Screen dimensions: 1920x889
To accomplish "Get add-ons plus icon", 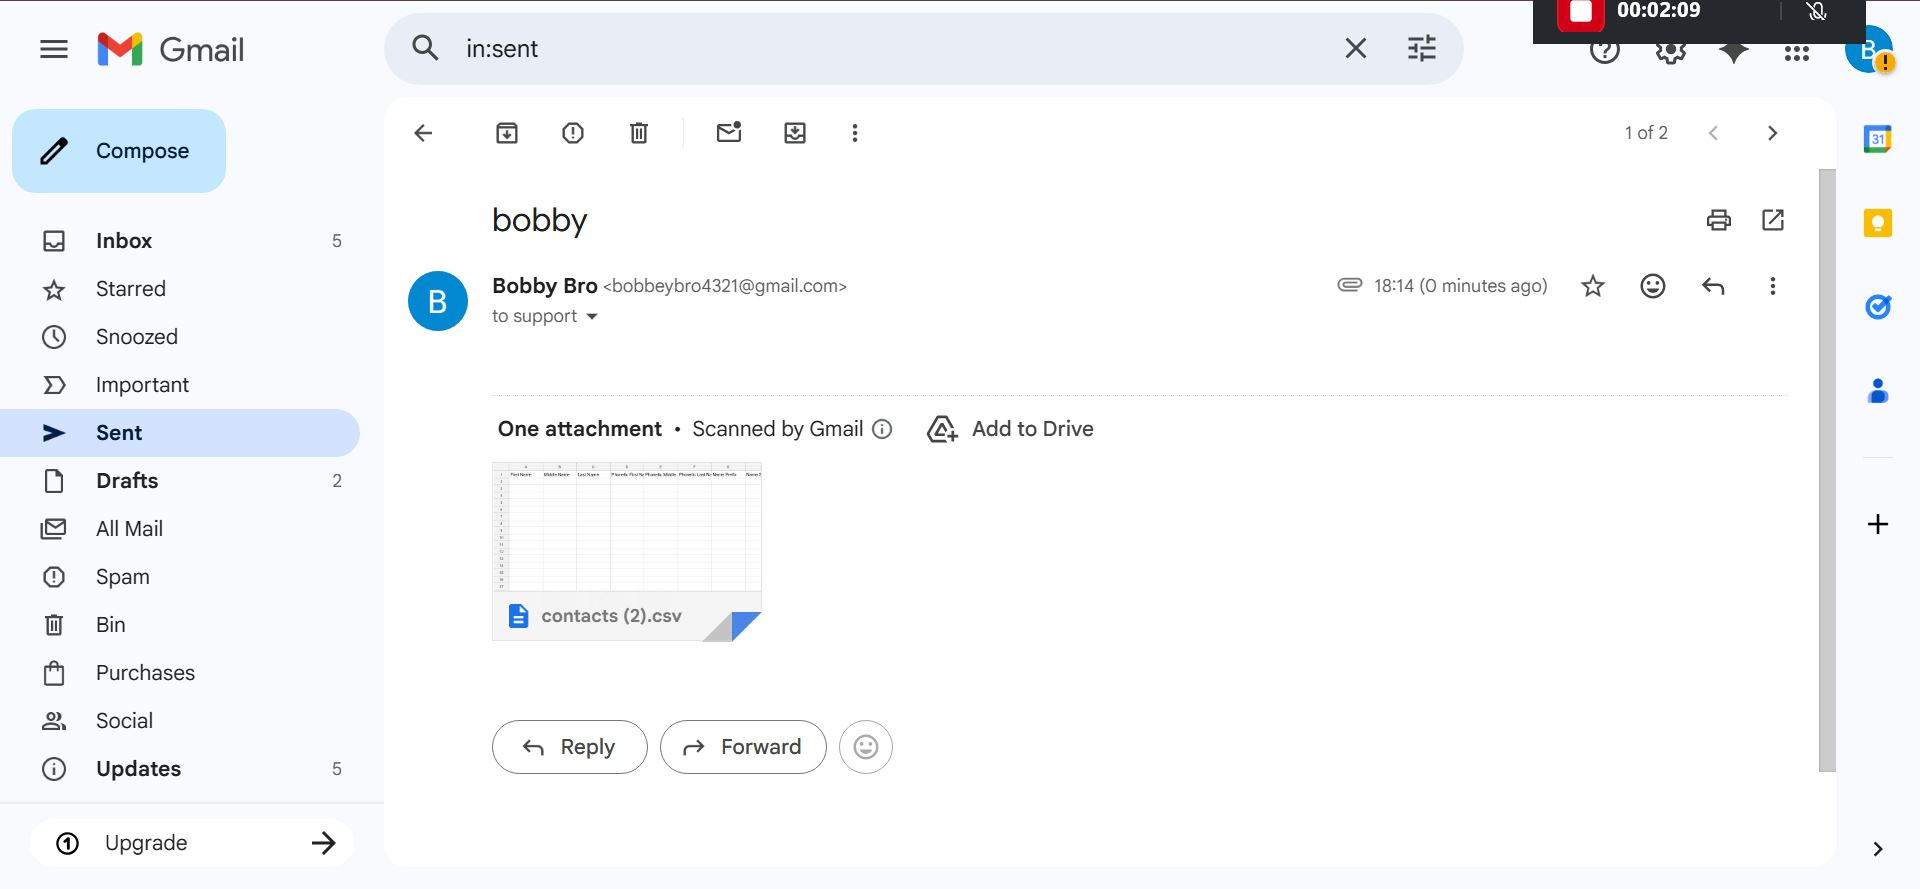I will 1878,524.
